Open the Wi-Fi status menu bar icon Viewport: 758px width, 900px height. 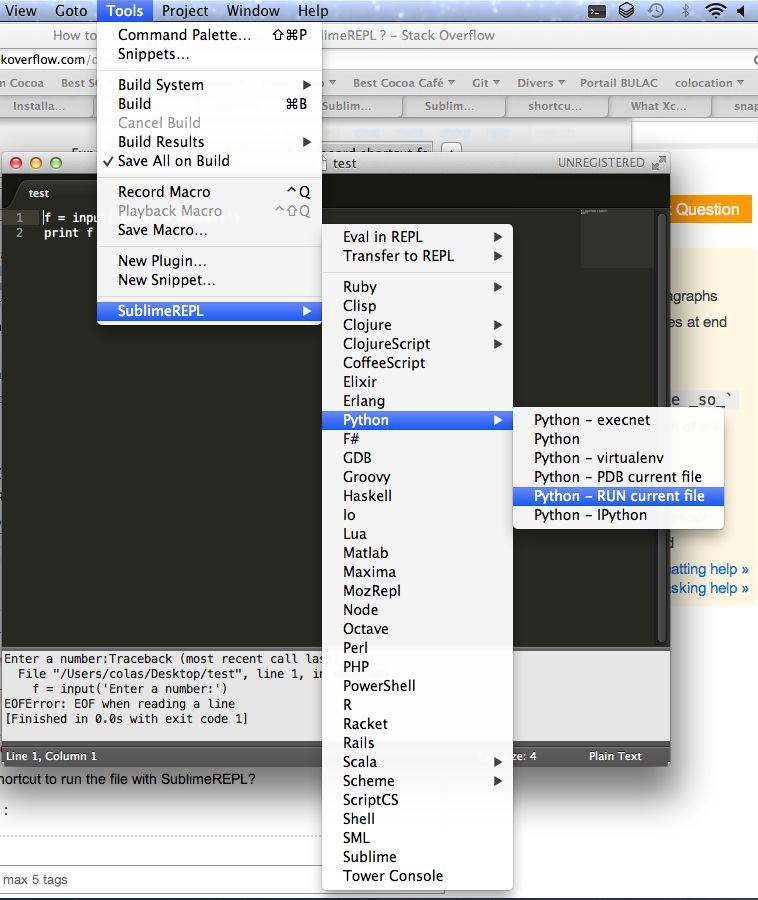coord(715,10)
